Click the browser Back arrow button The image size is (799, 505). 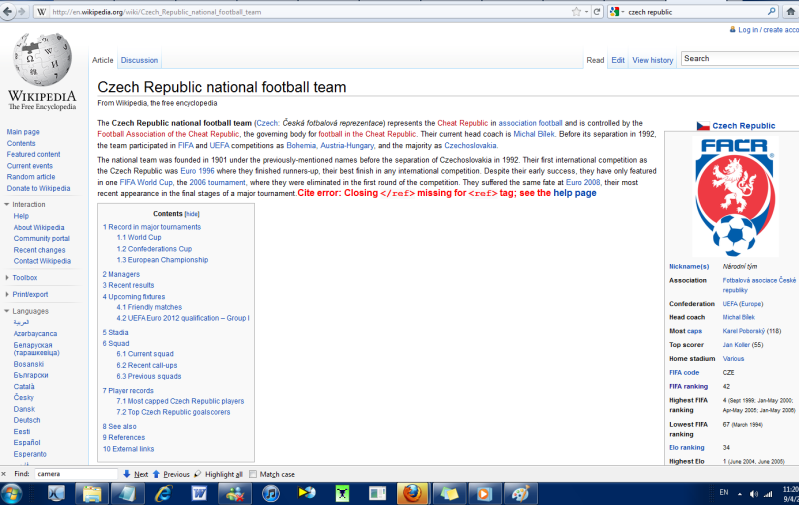[10, 12]
